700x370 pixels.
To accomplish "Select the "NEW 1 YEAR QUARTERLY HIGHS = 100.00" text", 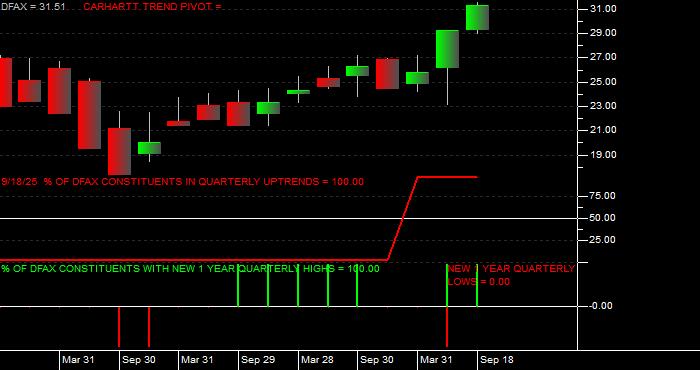I will (276, 269).
